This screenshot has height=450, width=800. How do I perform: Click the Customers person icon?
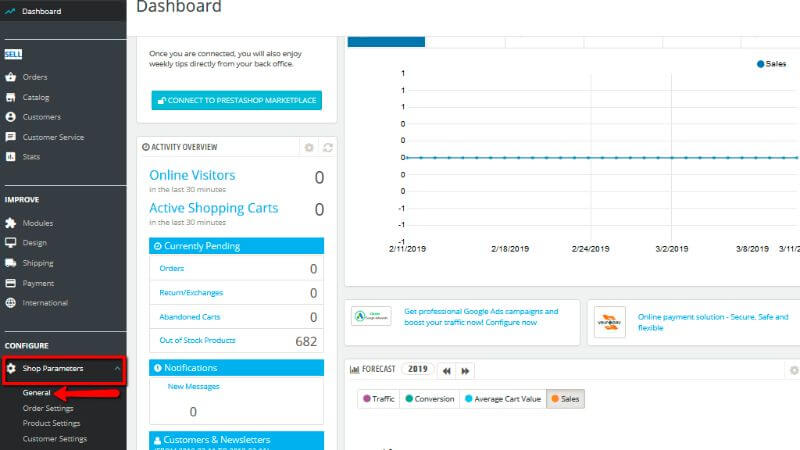(x=11, y=117)
